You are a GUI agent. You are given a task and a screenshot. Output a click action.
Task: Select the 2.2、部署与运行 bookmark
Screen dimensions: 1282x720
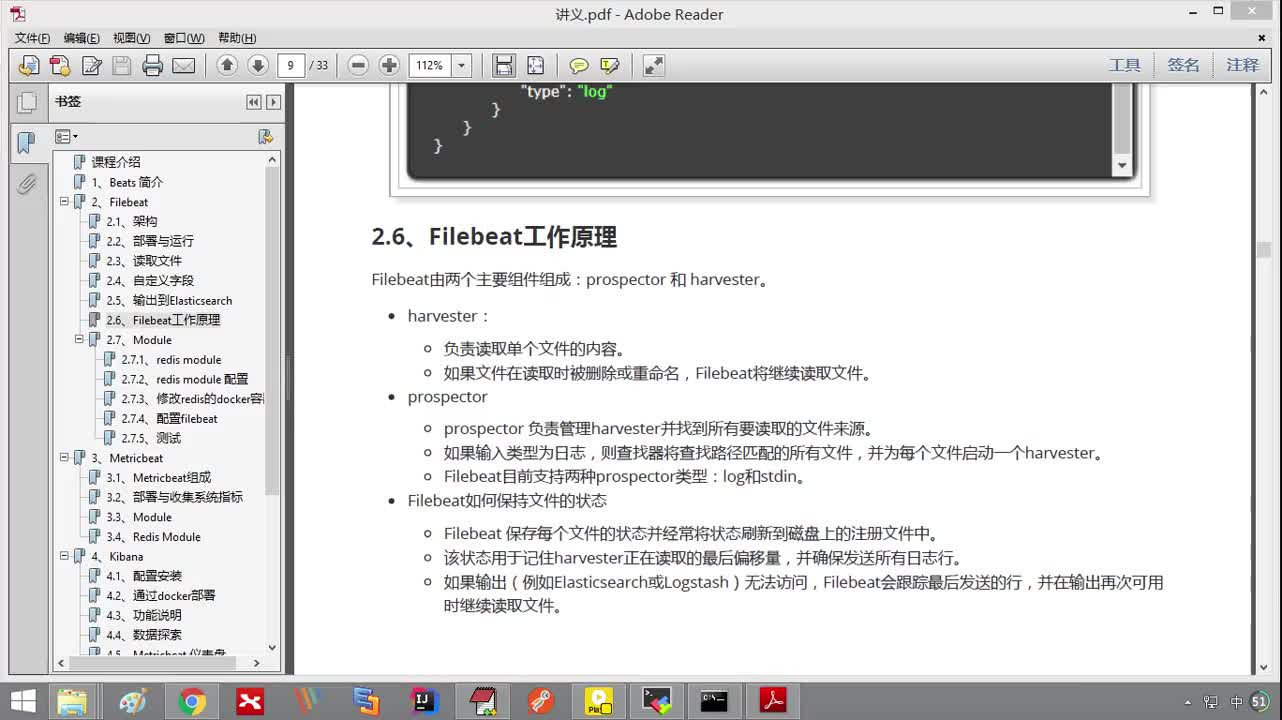[x=150, y=241]
